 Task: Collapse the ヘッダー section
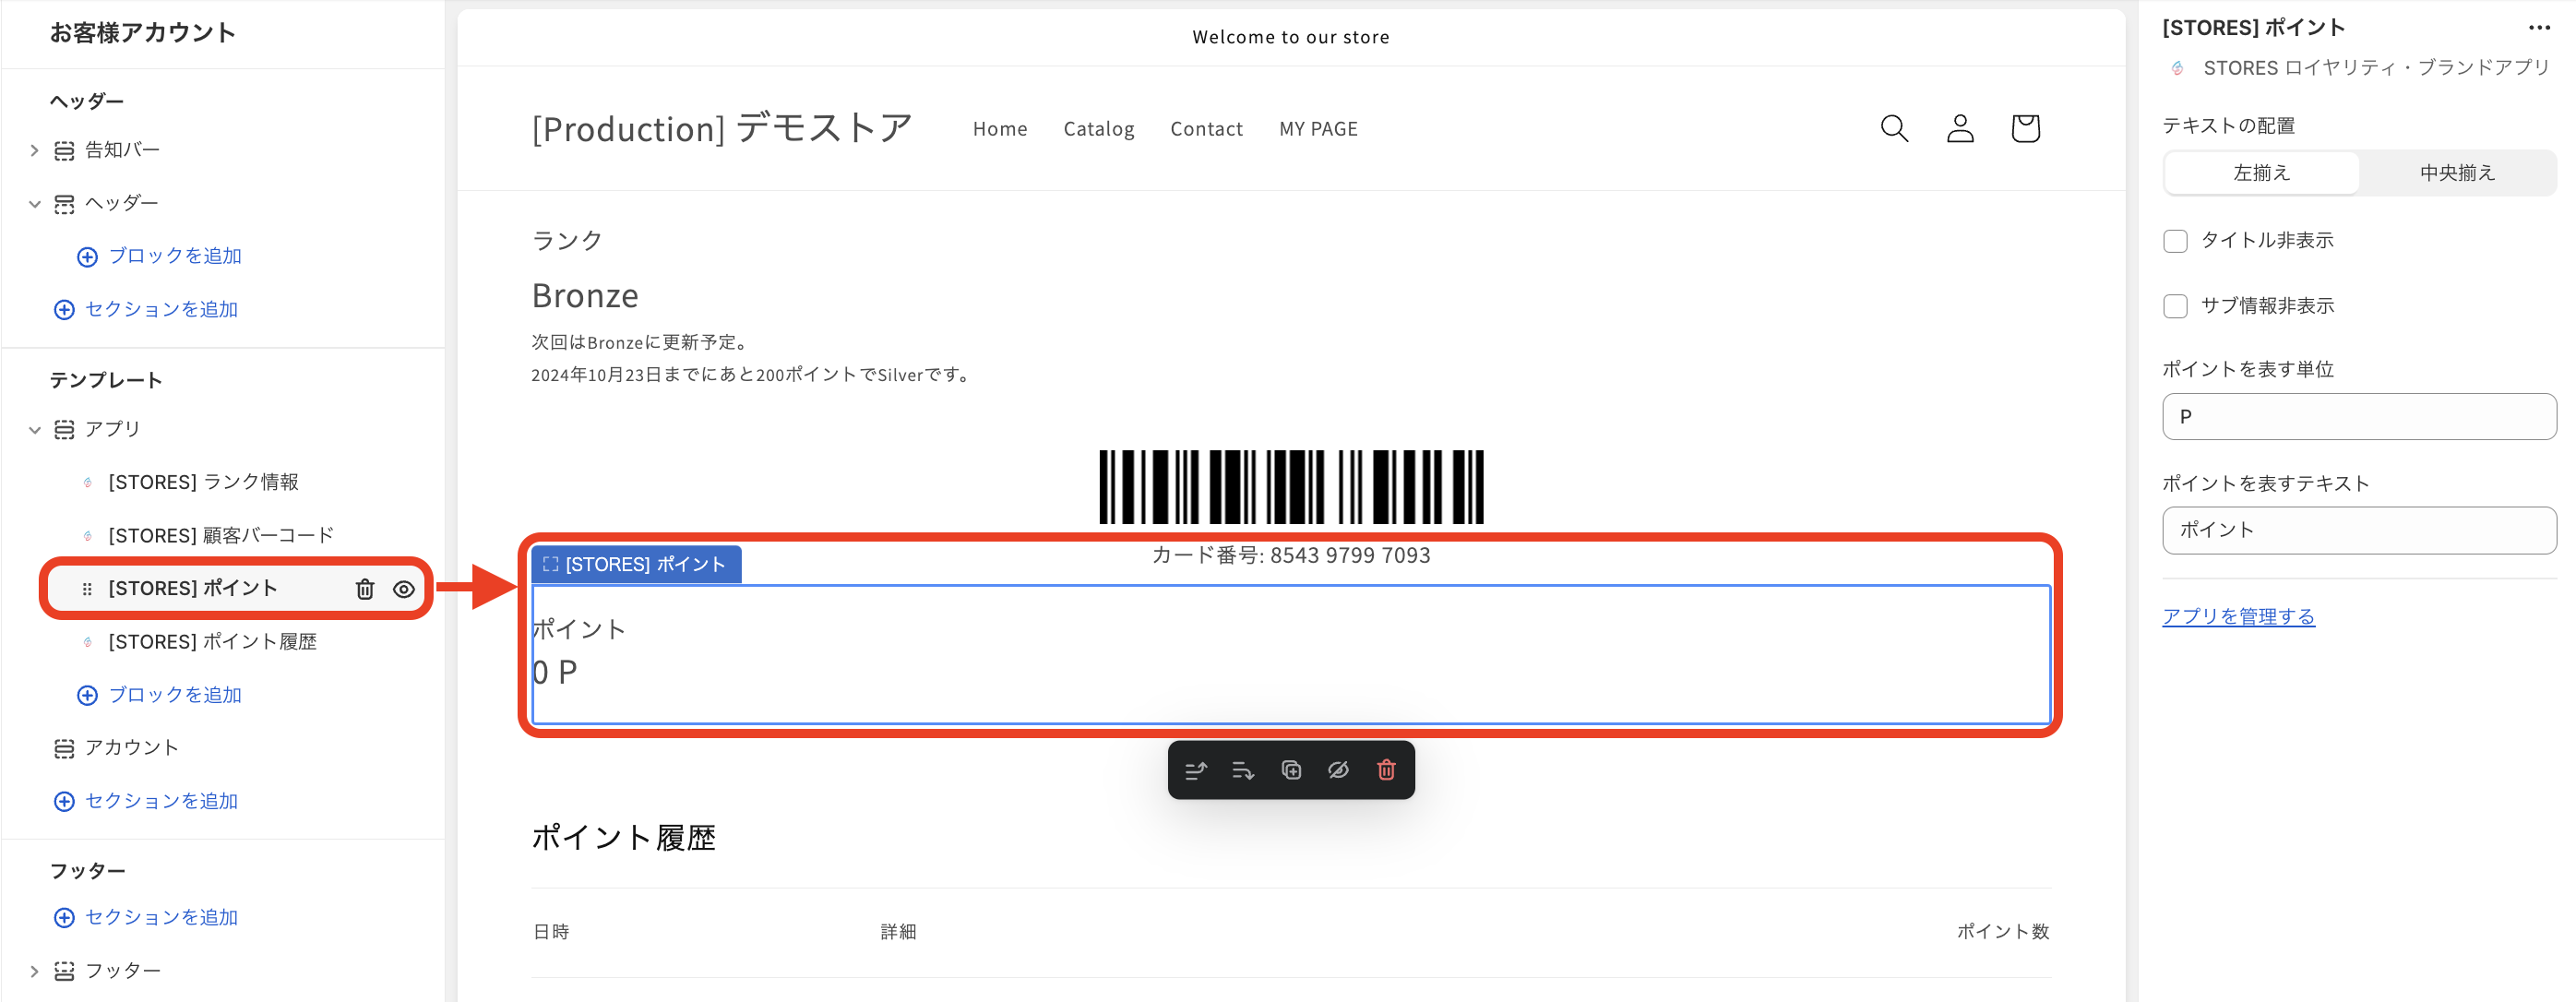point(35,203)
